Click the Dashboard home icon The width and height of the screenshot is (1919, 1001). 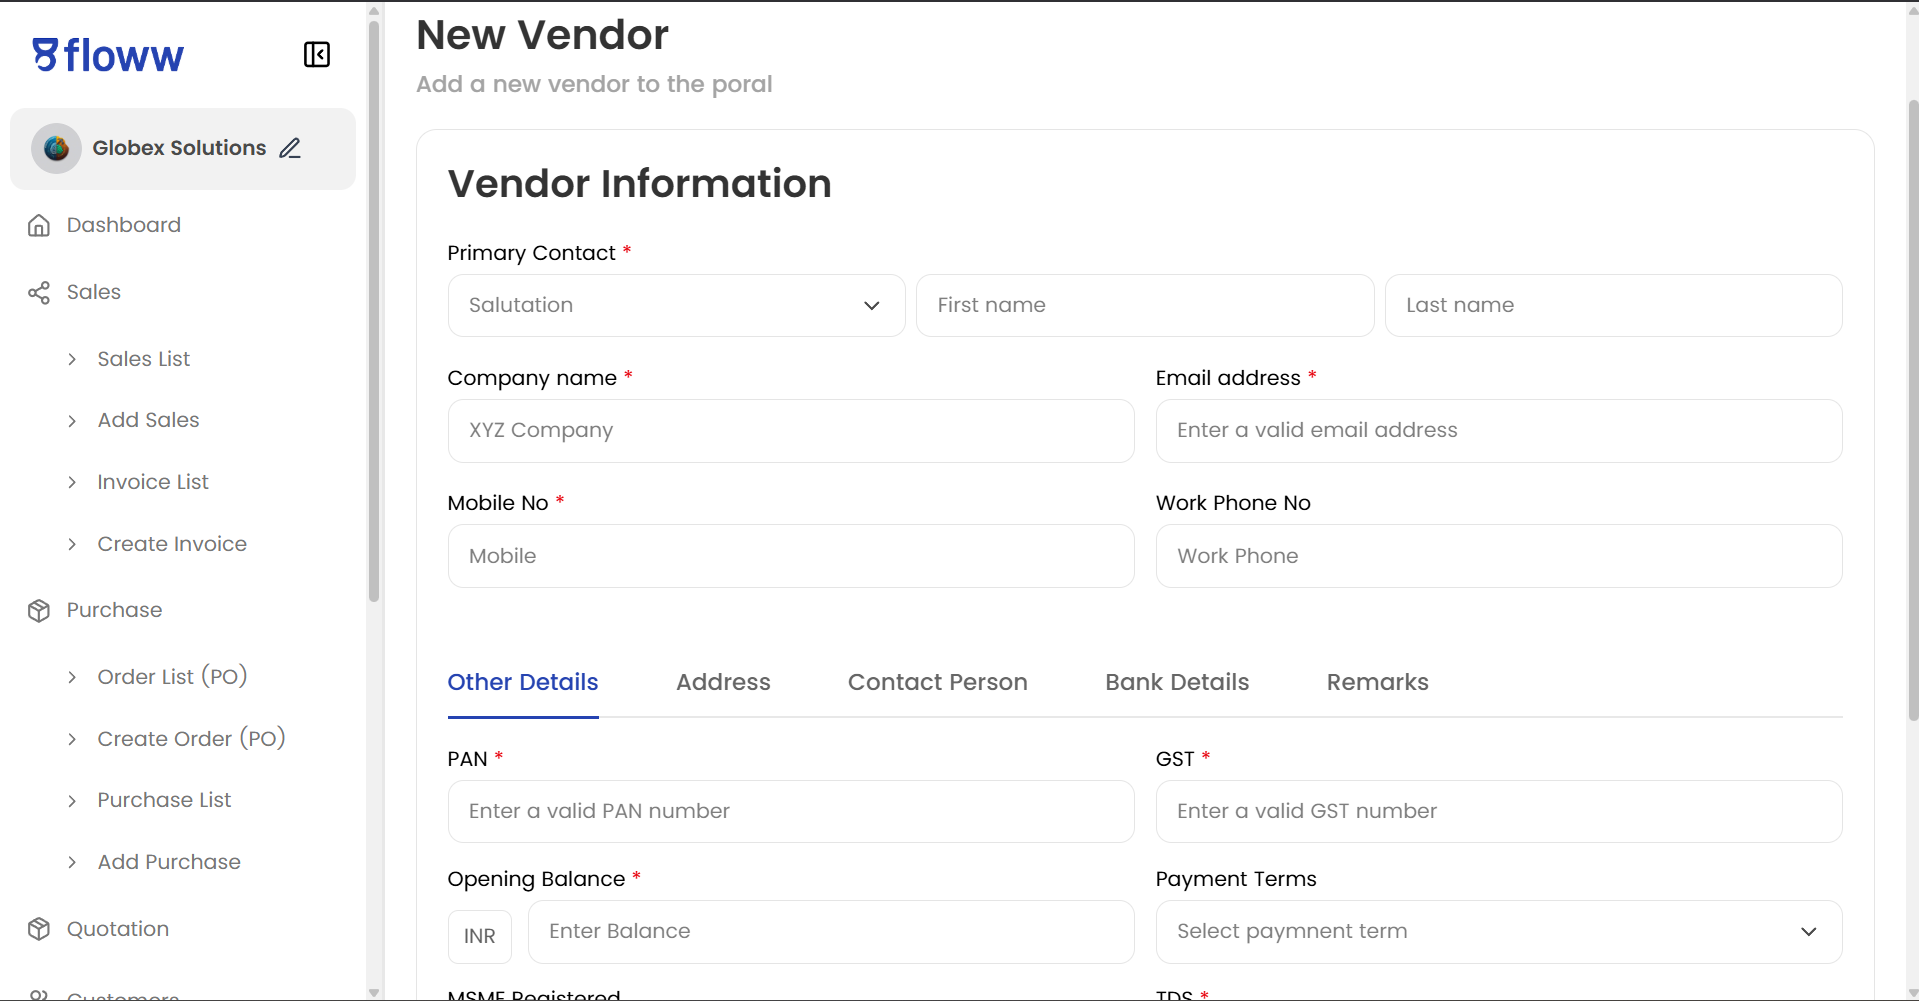[x=39, y=225]
